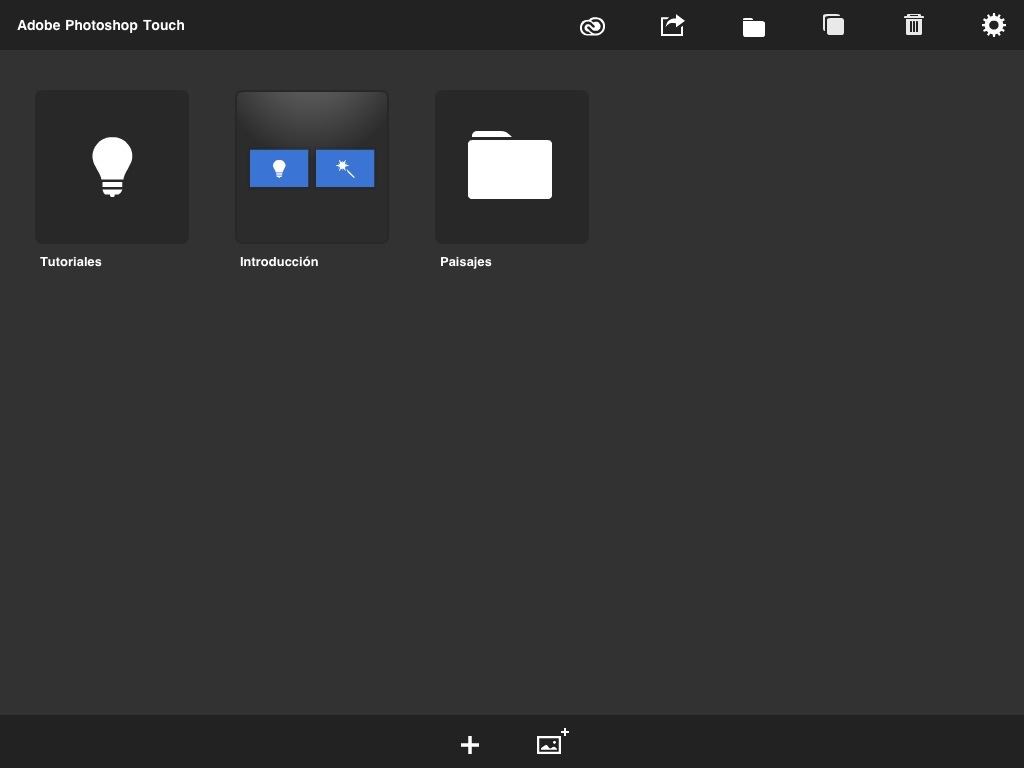Tap the blue magic wand tile

pos(345,169)
